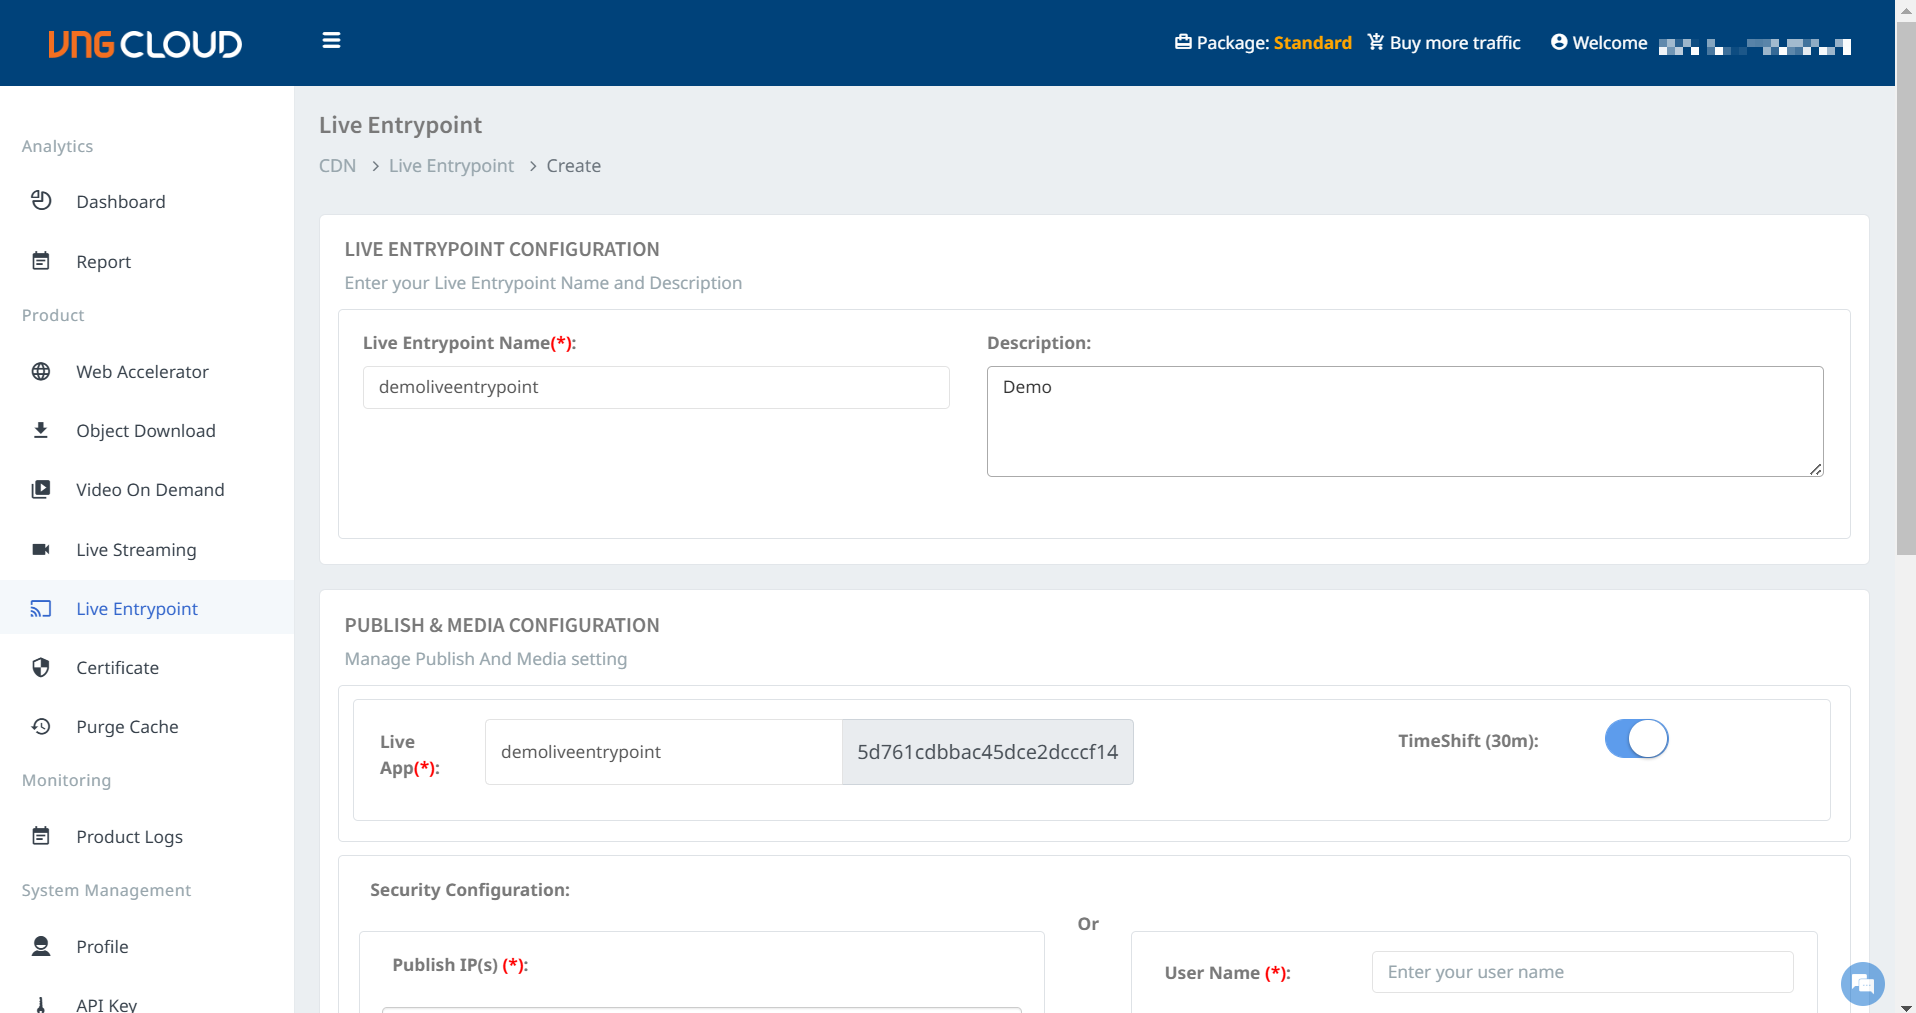1916x1013 pixels.
Task: Open Product Logs in sidebar
Action: pos(129,837)
